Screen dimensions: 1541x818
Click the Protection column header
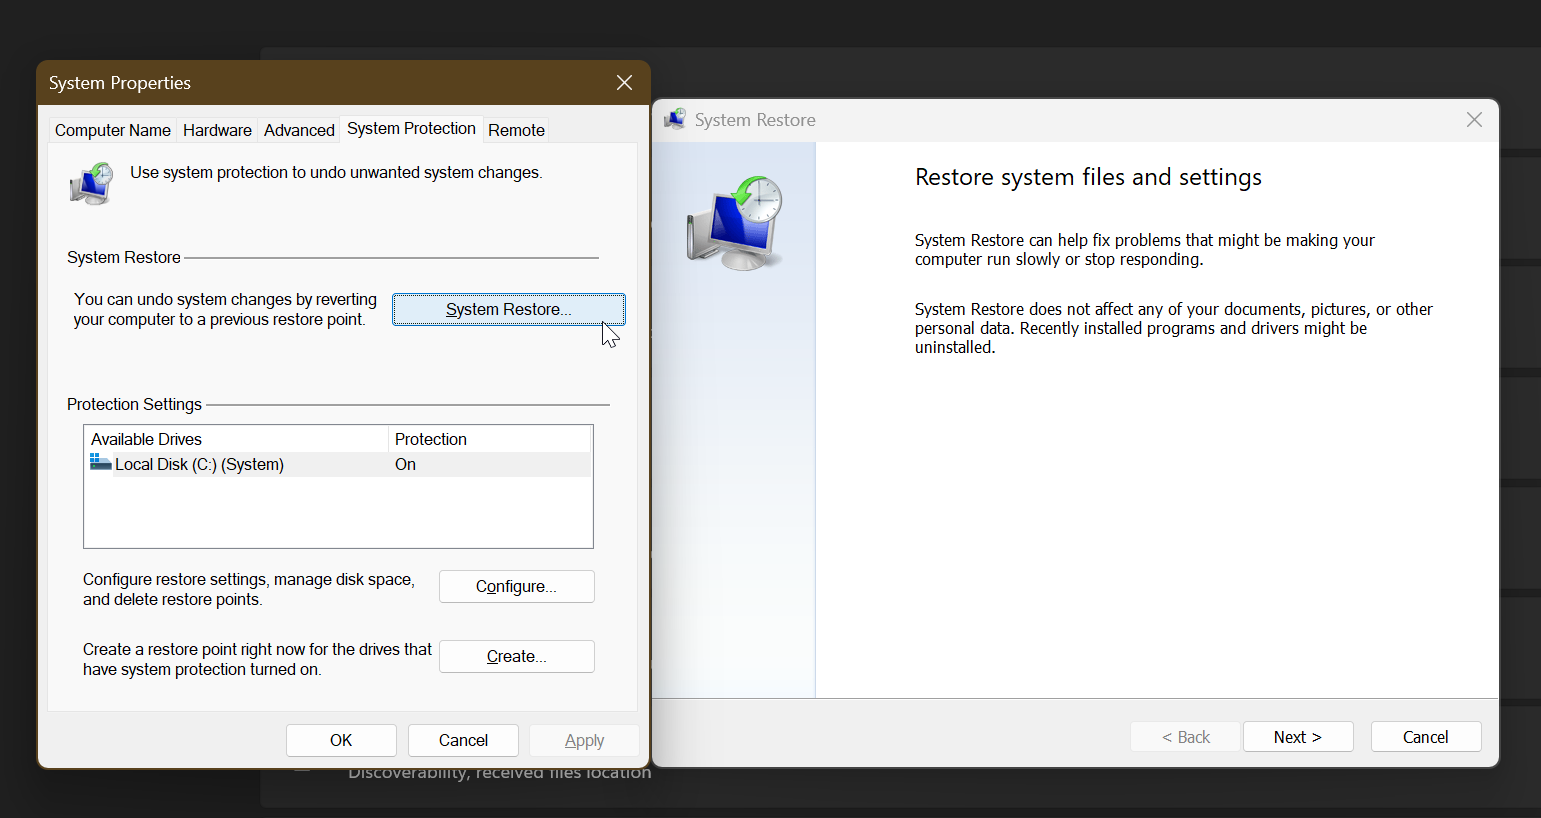pyautogui.click(x=490, y=439)
